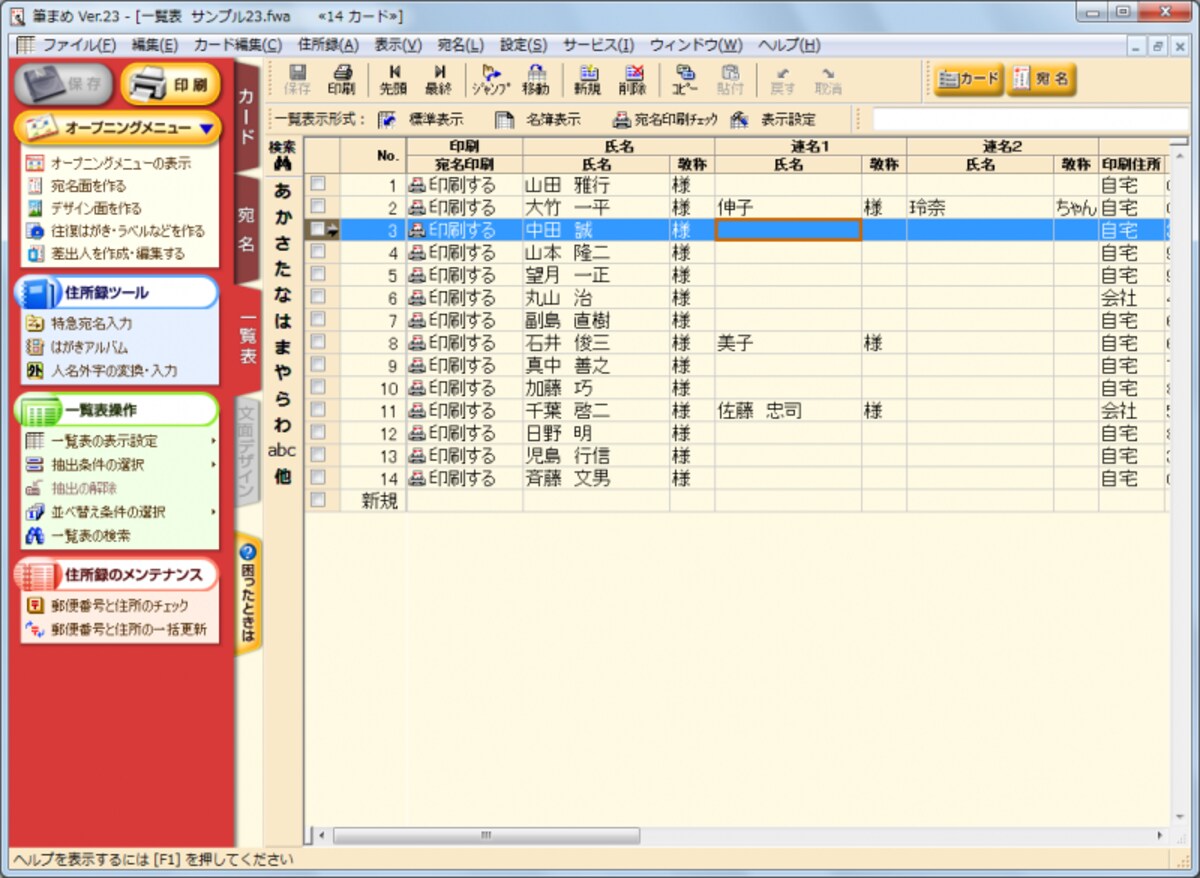This screenshot has width=1200, height=878.
Task: Click the large 保存 button in sidebar
Action: 64,84
